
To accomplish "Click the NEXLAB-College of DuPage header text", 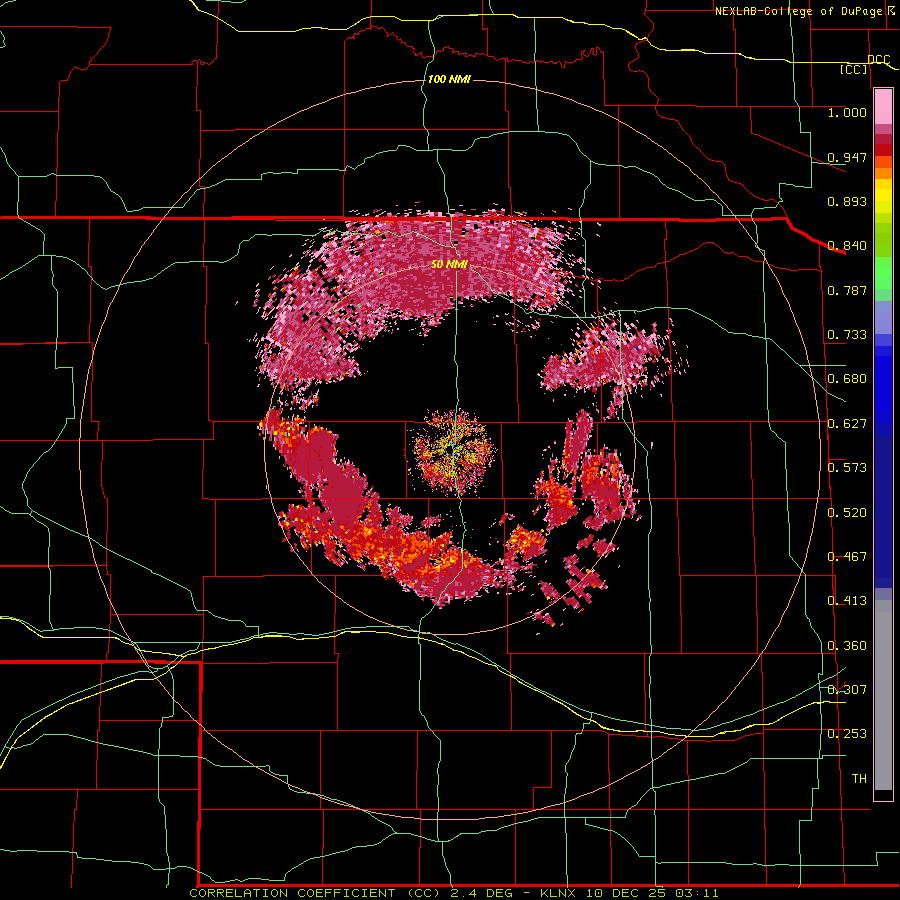I will click(x=798, y=11).
